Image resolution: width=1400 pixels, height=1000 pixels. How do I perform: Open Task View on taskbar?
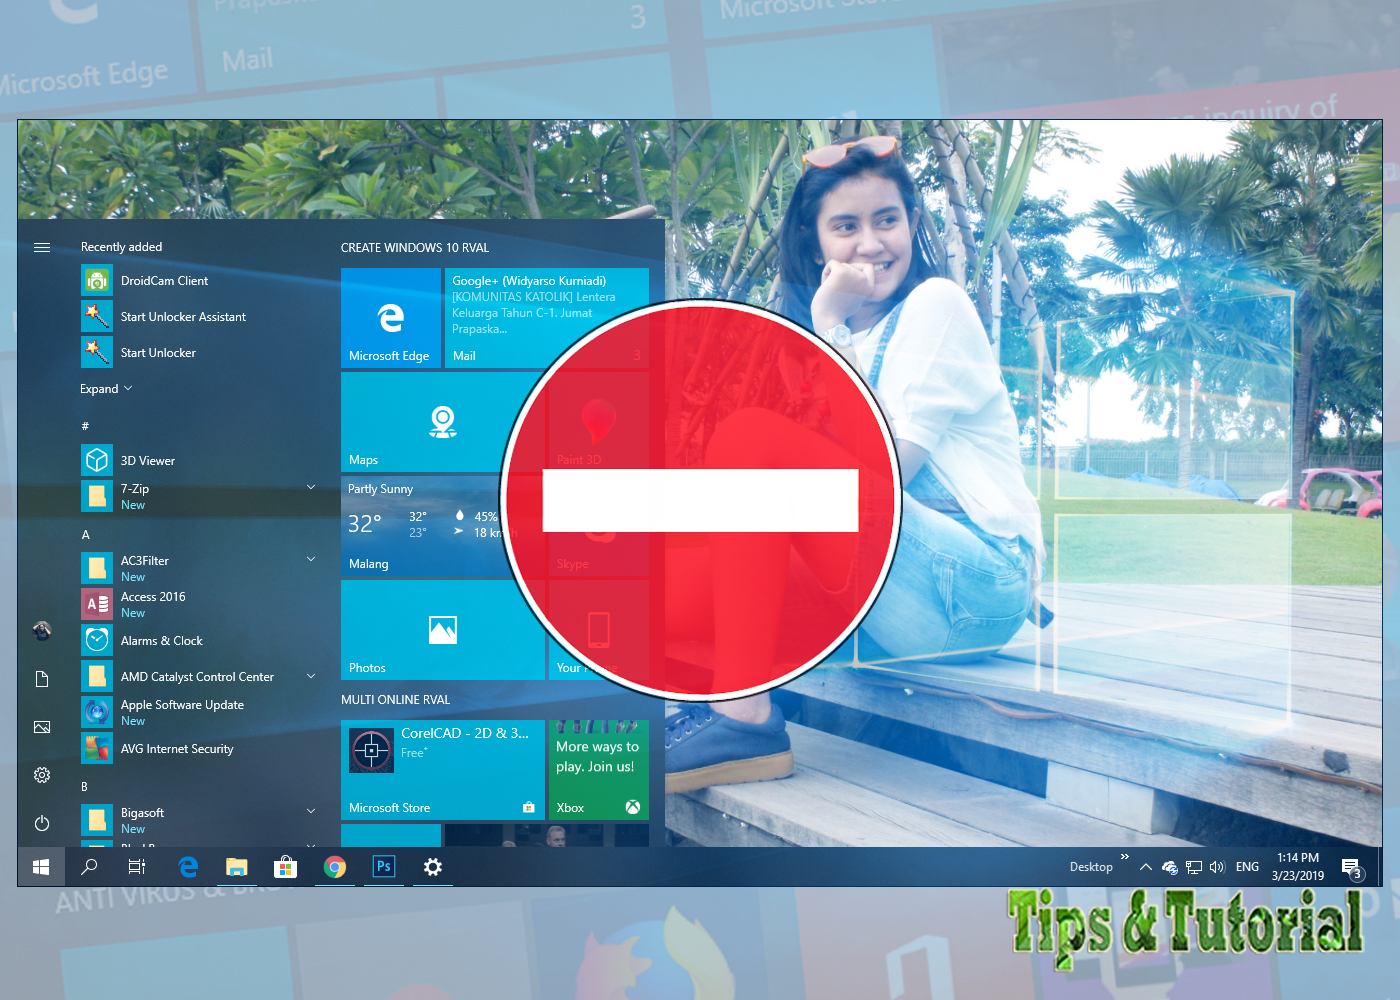(x=137, y=867)
